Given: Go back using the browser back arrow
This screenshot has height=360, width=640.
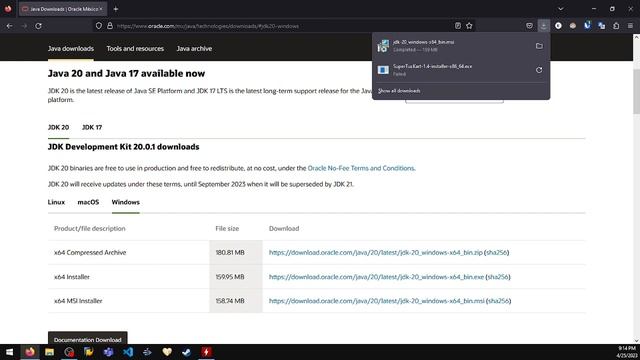Looking at the screenshot, I should coord(9,26).
